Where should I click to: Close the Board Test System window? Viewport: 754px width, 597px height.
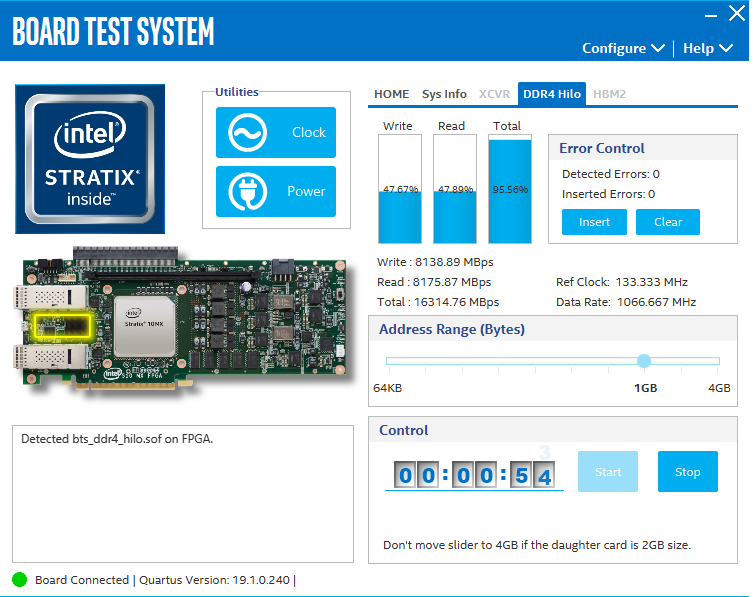pyautogui.click(x=737, y=13)
